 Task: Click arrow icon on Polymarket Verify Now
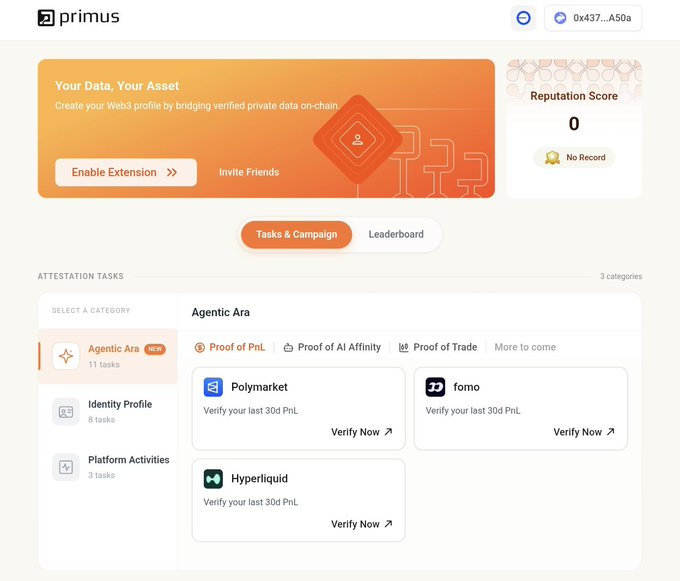[x=389, y=431]
